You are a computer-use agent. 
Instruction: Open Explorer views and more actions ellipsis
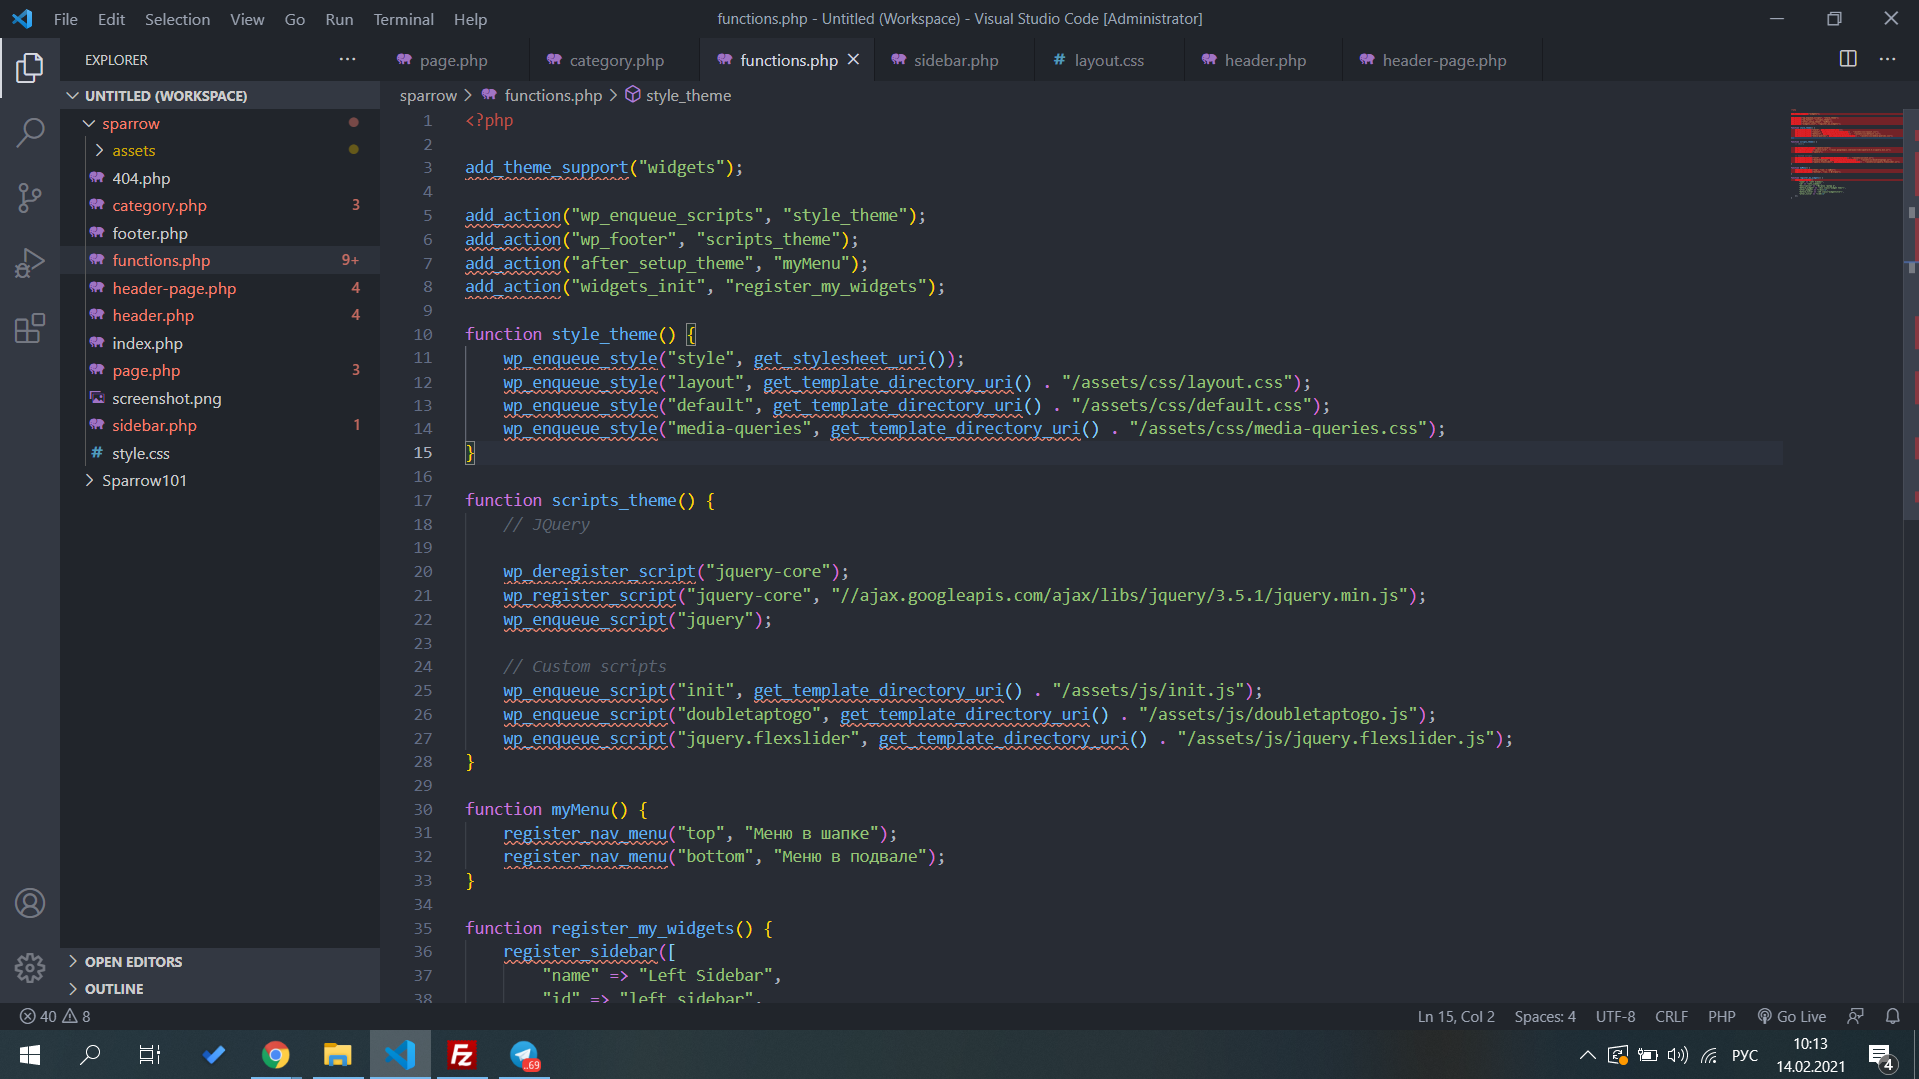coord(347,59)
